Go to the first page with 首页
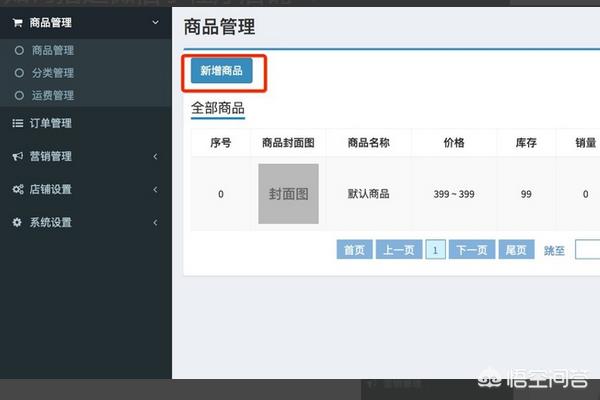Screen dimensions: 600x400 tap(353, 251)
